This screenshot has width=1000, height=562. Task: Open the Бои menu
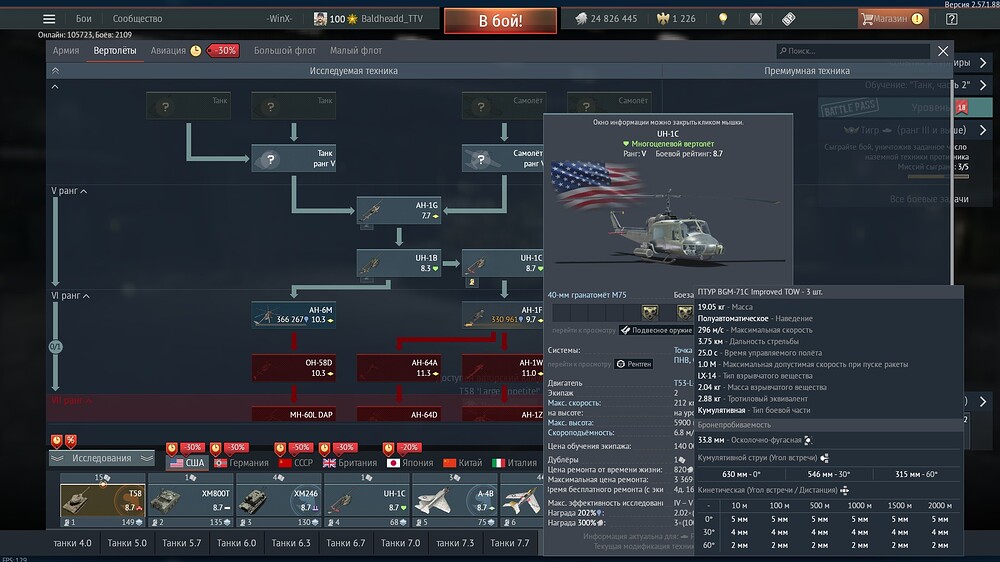pos(84,18)
